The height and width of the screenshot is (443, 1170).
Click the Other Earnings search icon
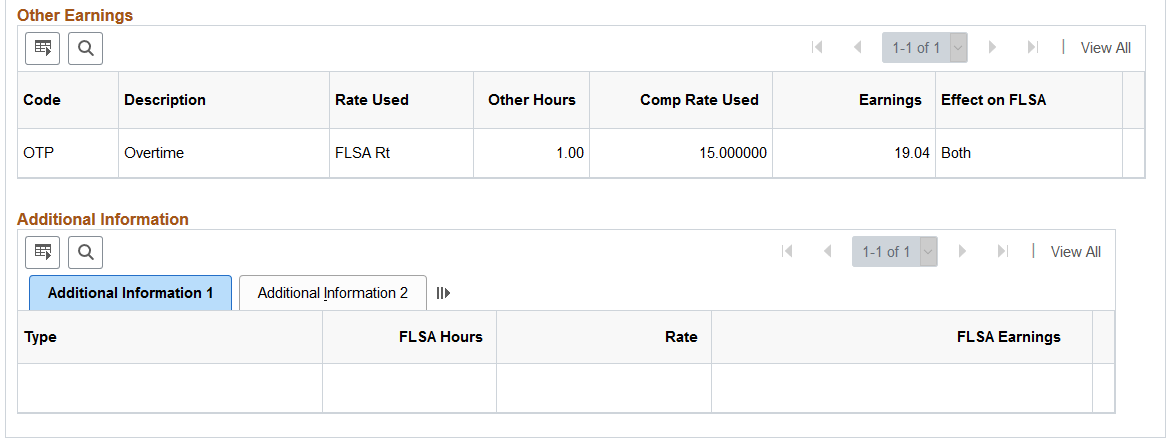[85, 48]
